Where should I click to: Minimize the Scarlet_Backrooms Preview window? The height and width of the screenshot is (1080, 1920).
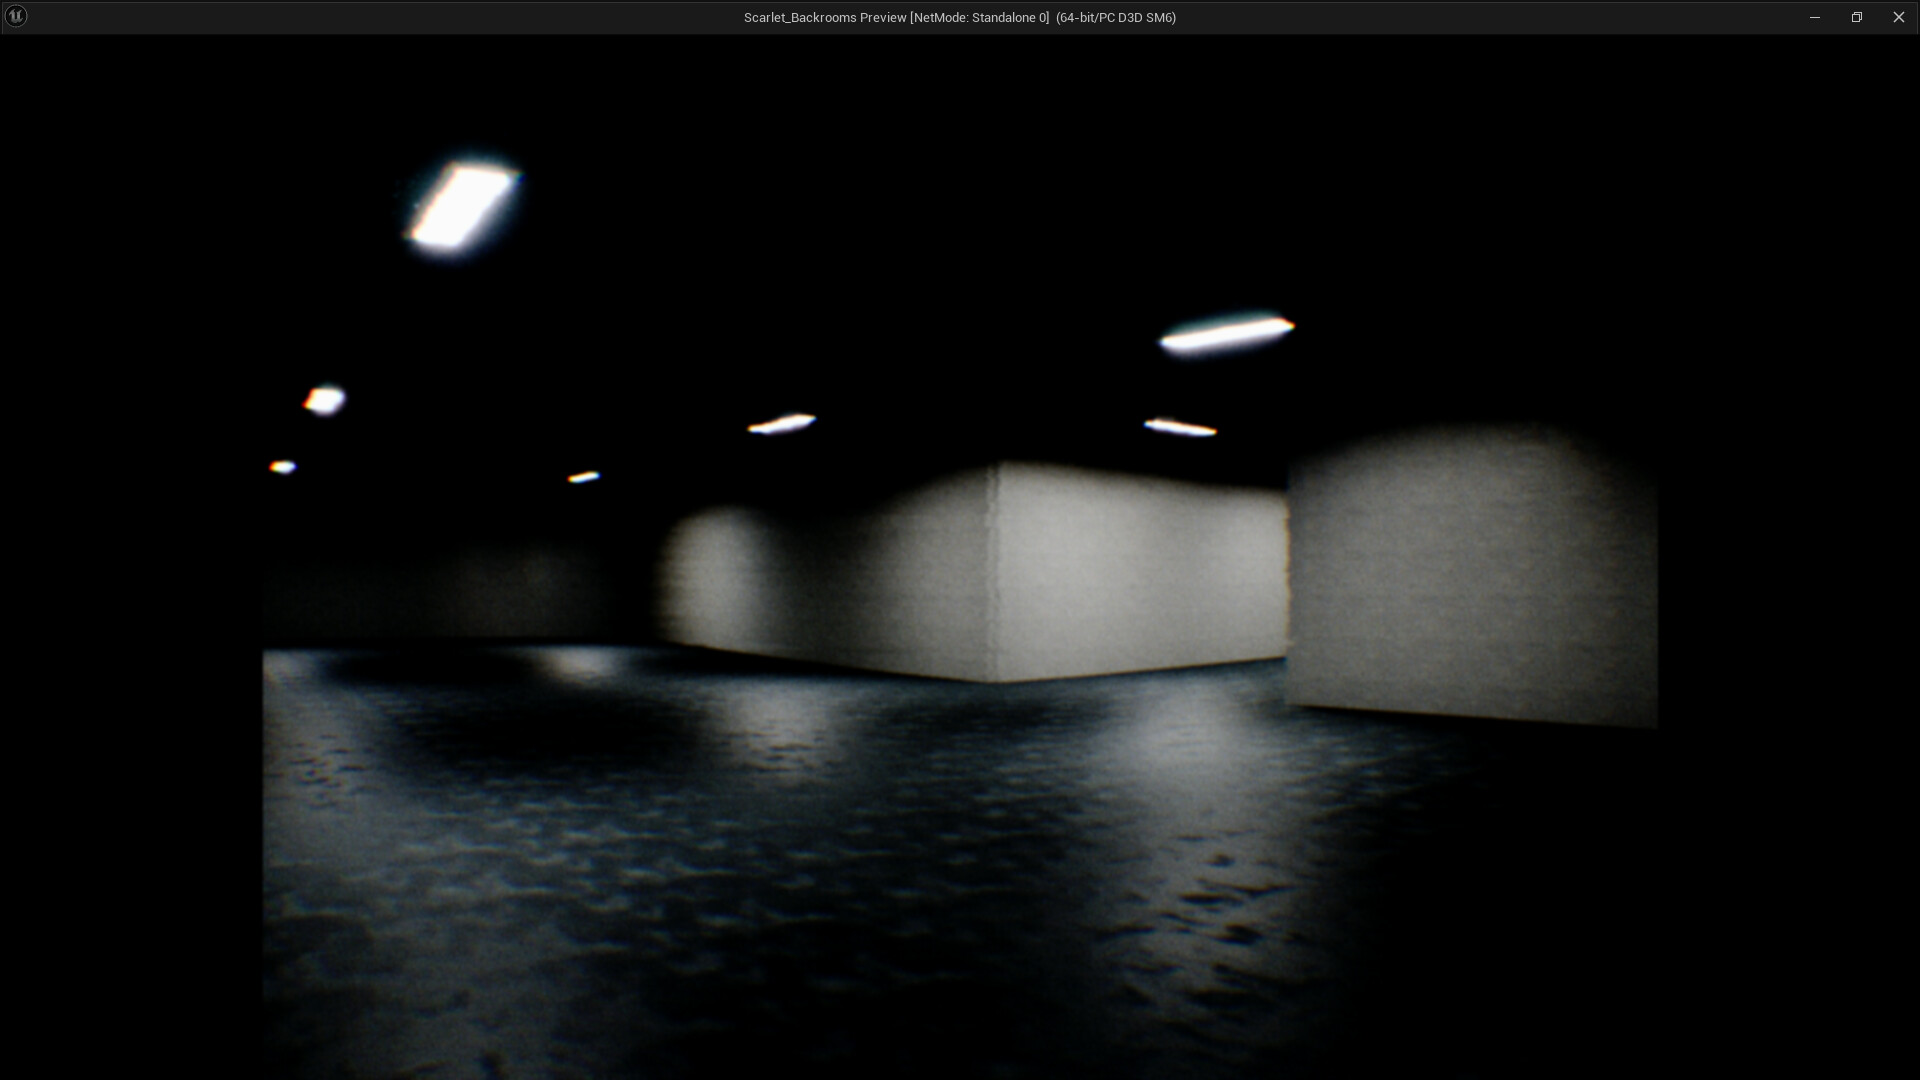pos(1814,16)
